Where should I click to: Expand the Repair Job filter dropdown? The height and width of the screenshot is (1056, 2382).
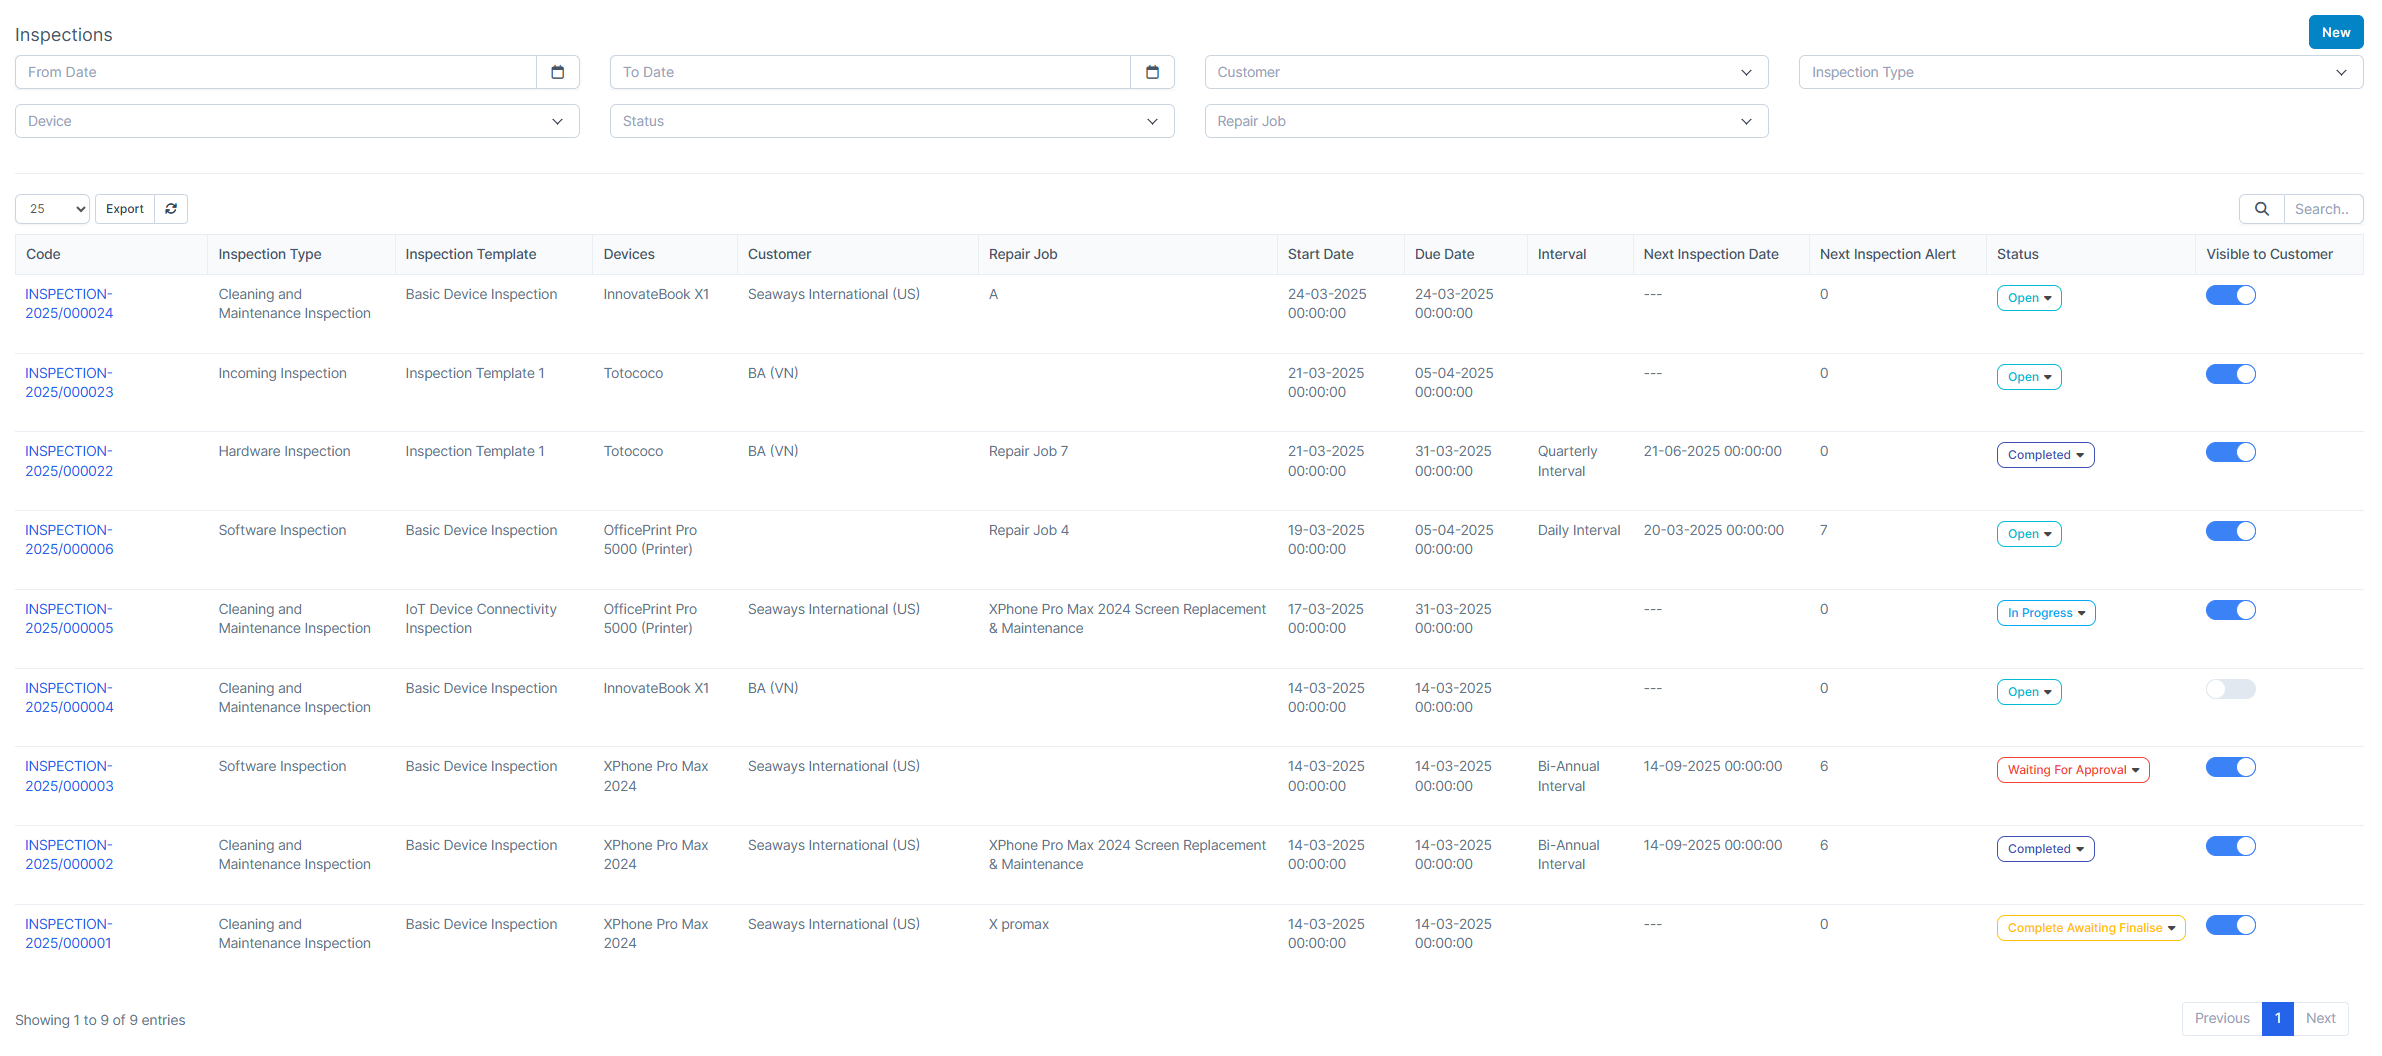click(x=1485, y=121)
